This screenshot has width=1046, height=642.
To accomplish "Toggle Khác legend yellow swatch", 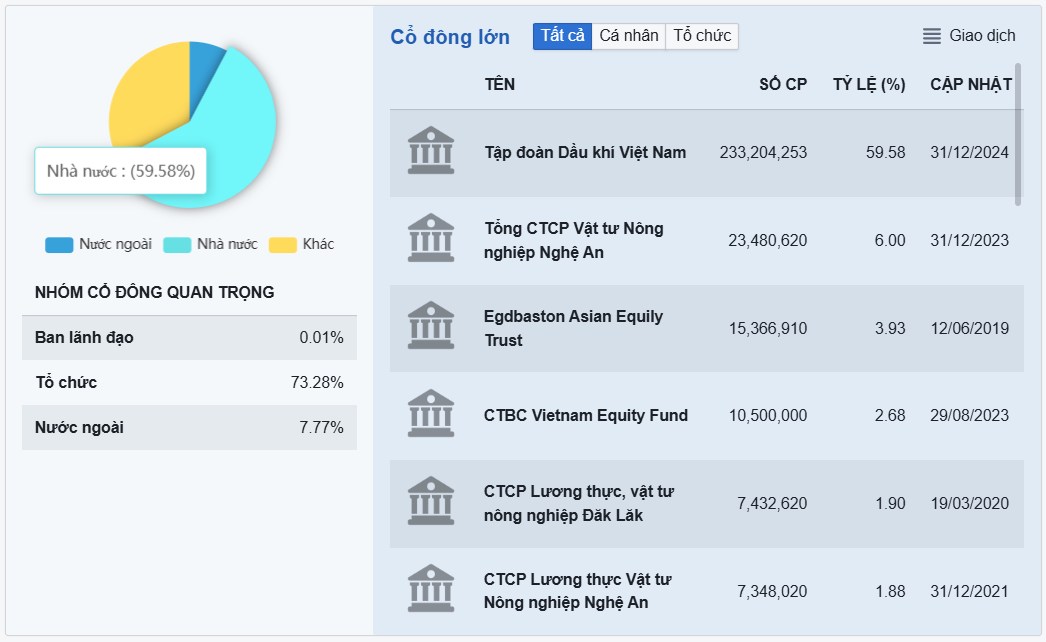I will (x=282, y=245).
